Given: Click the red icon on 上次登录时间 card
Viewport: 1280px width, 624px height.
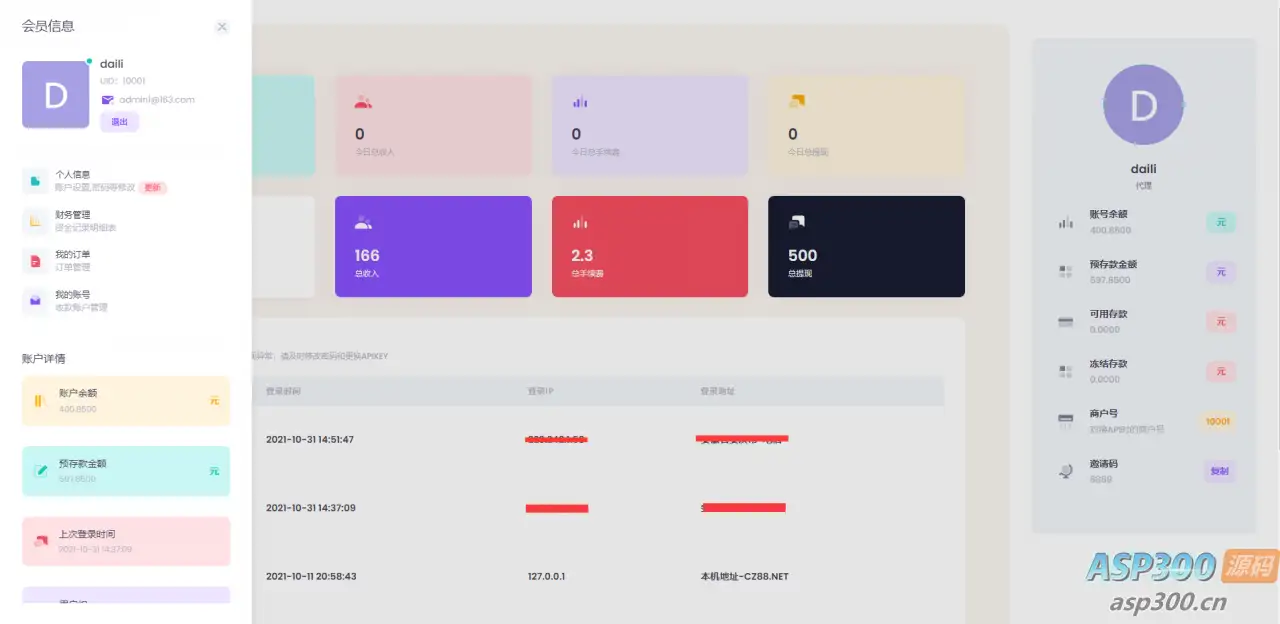Looking at the screenshot, I should point(41,541).
